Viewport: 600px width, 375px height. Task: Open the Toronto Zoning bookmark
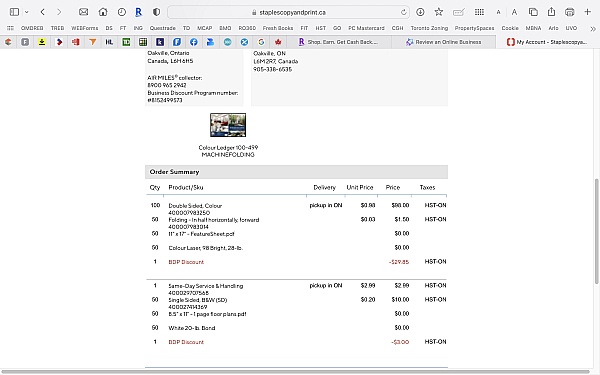click(x=429, y=28)
